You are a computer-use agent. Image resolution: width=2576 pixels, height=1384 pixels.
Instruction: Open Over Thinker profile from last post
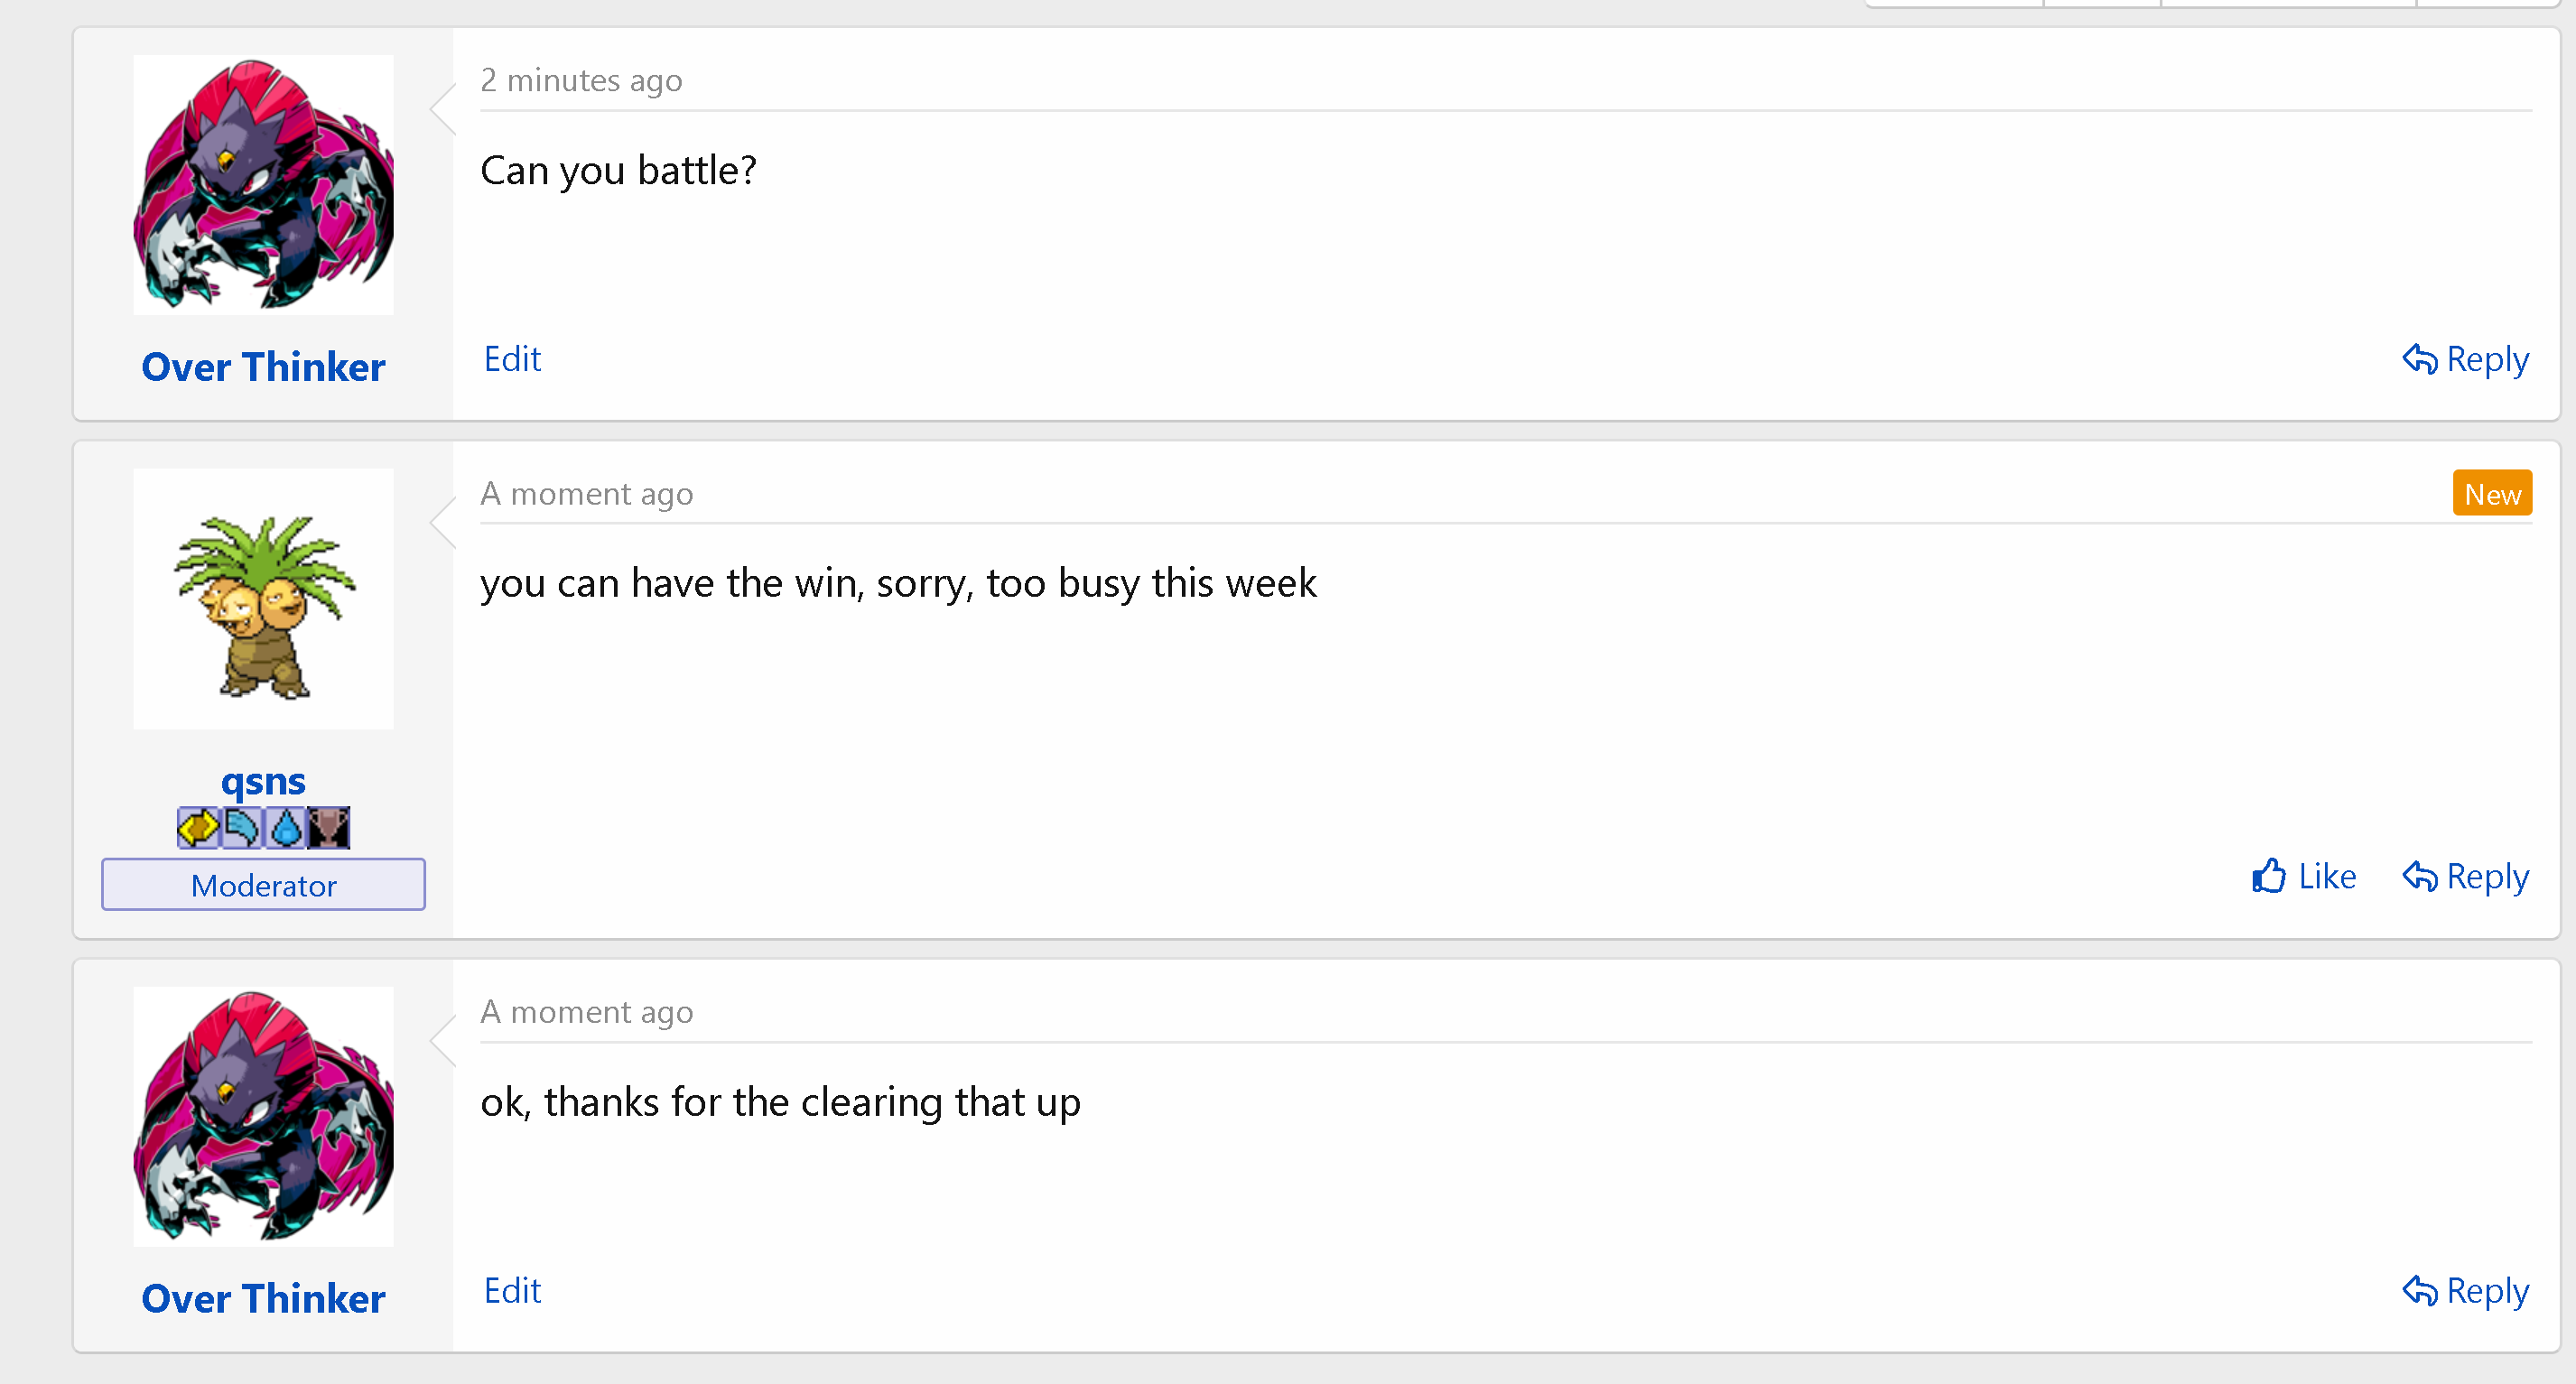[263, 1298]
